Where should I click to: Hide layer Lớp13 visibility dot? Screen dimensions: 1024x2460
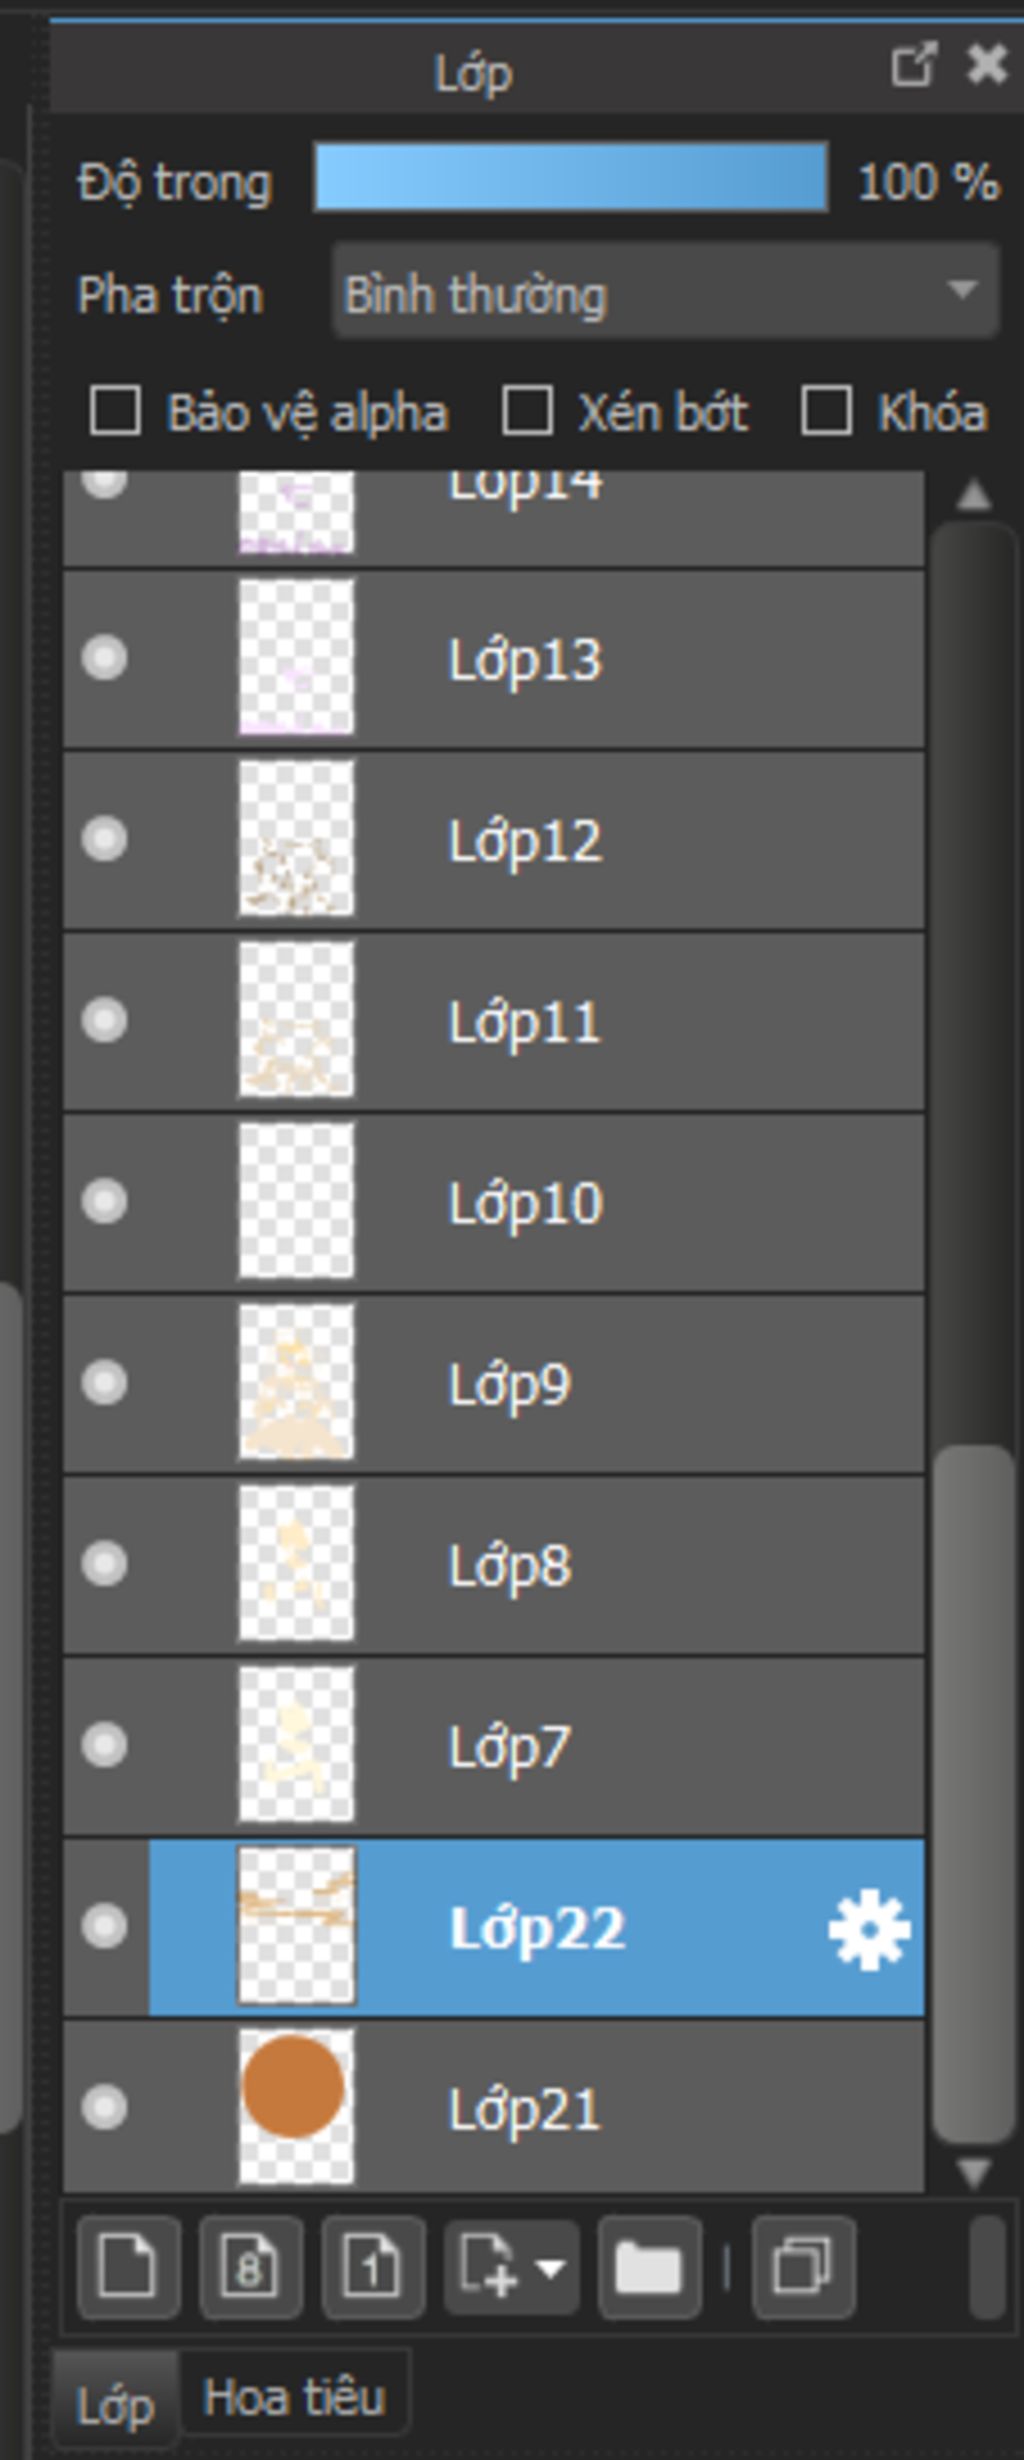[104, 659]
